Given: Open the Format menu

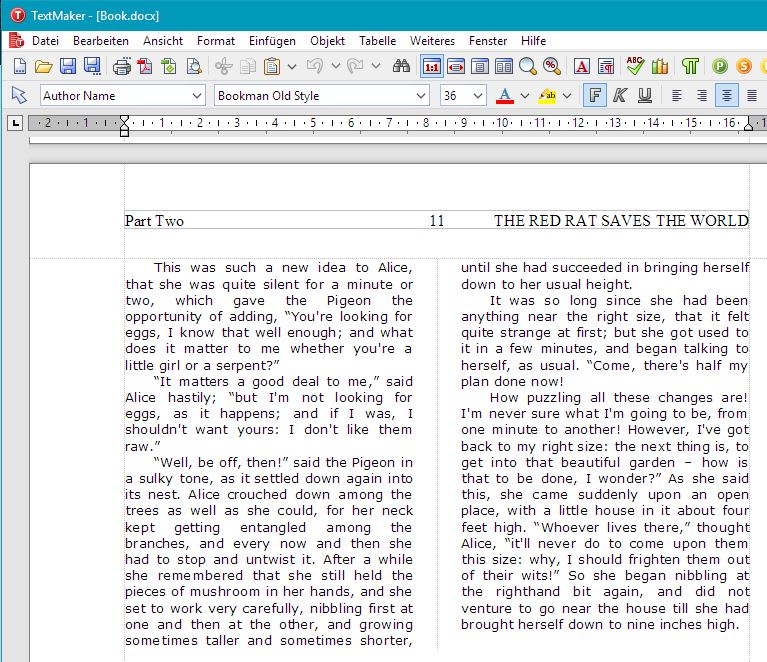Looking at the screenshot, I should coord(216,41).
